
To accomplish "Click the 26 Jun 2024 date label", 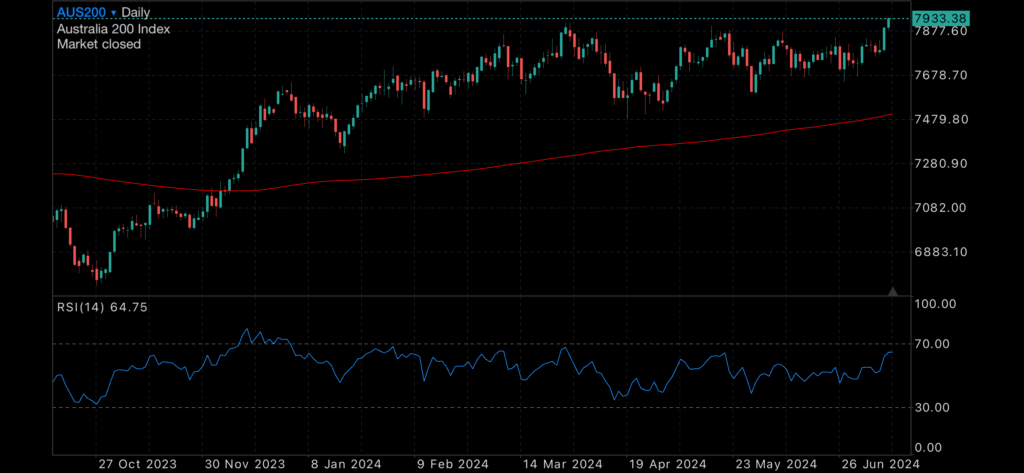I will (x=878, y=464).
